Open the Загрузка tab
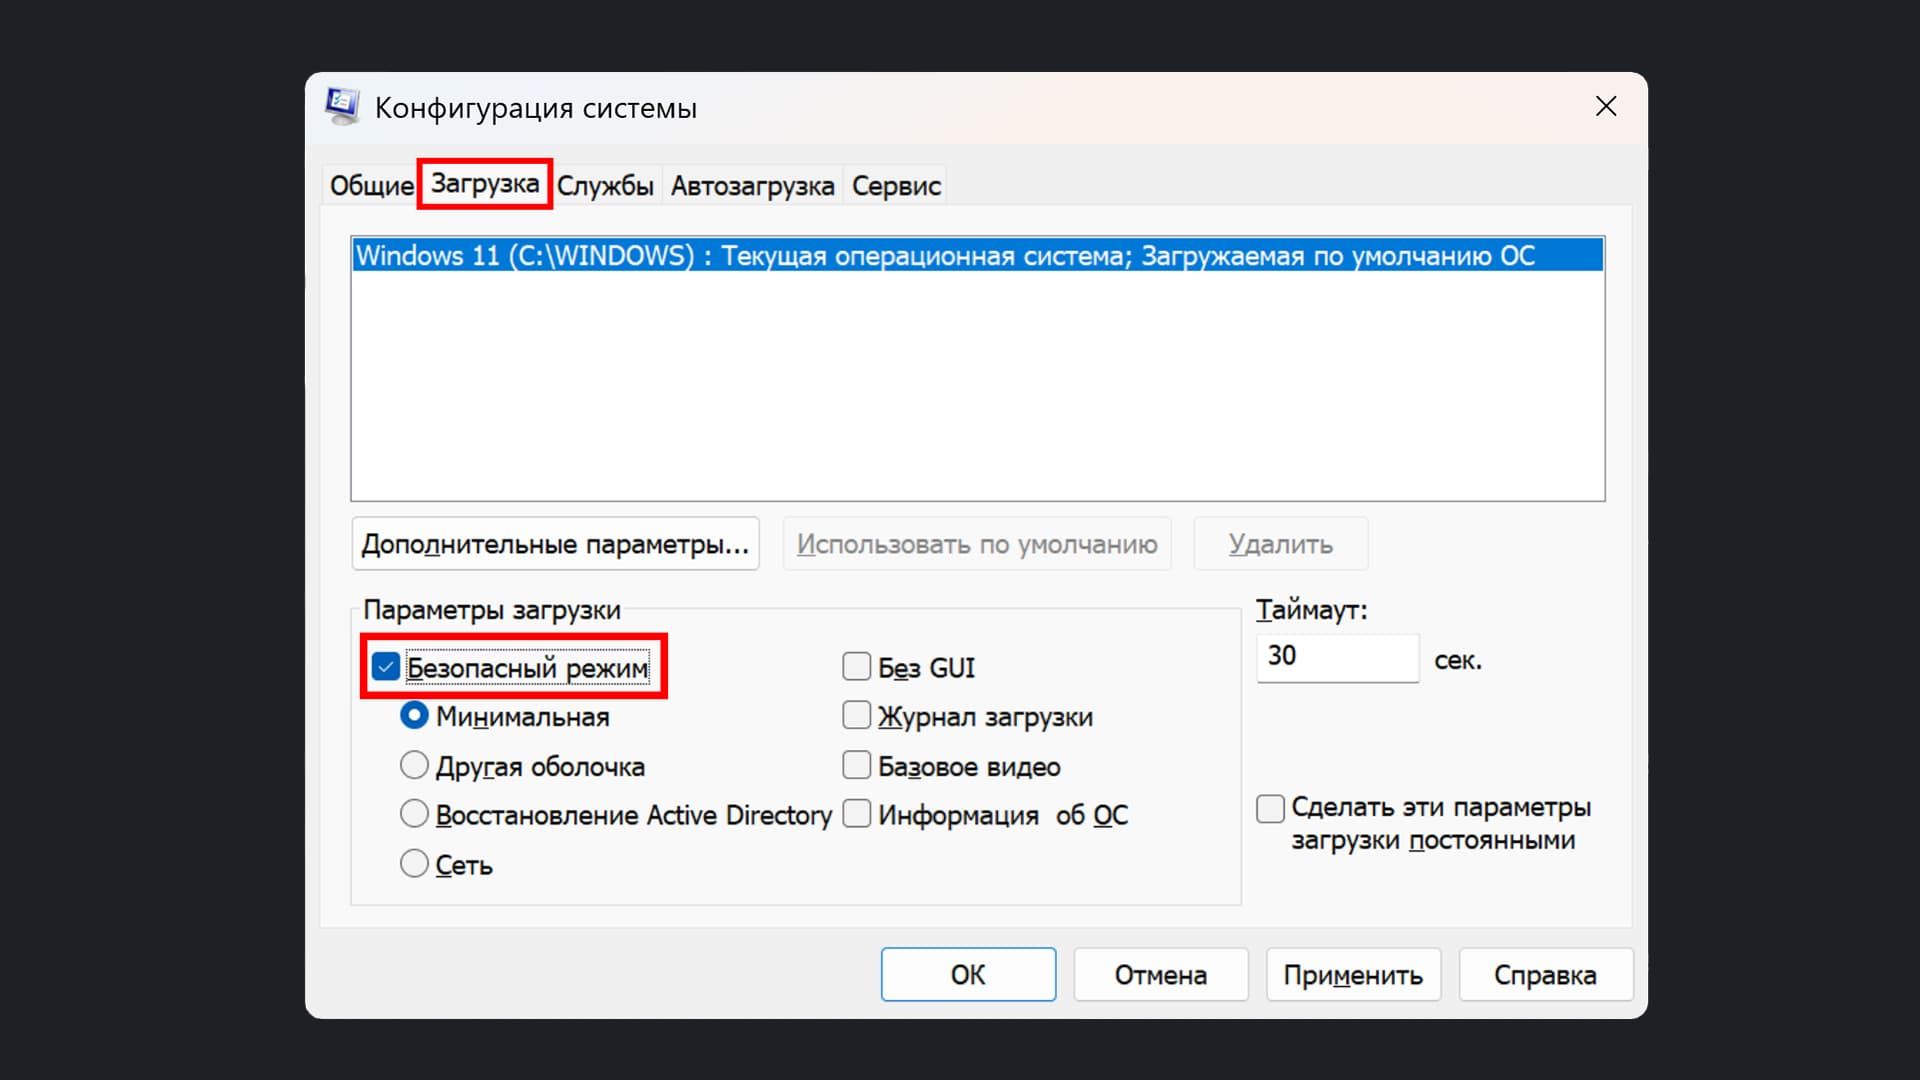 [485, 184]
